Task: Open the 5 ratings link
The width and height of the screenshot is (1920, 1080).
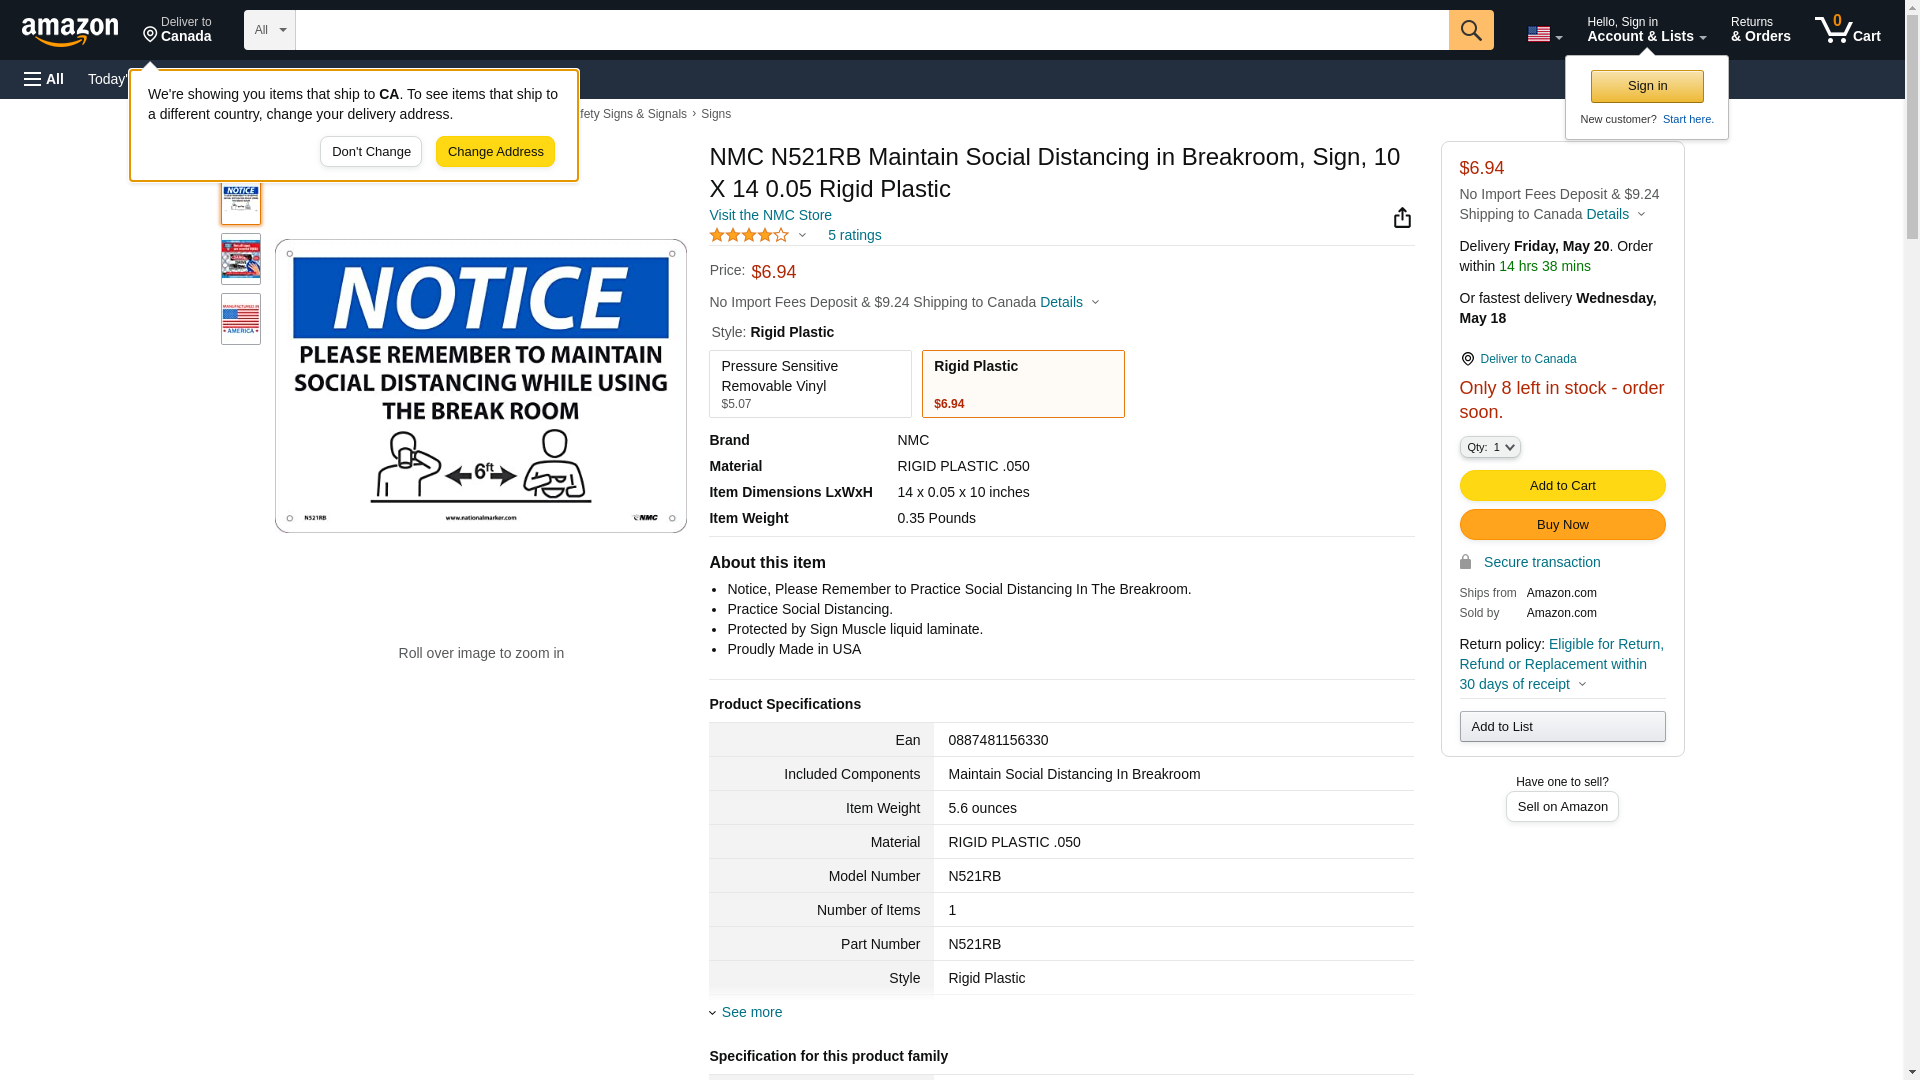Action: pos(854,235)
